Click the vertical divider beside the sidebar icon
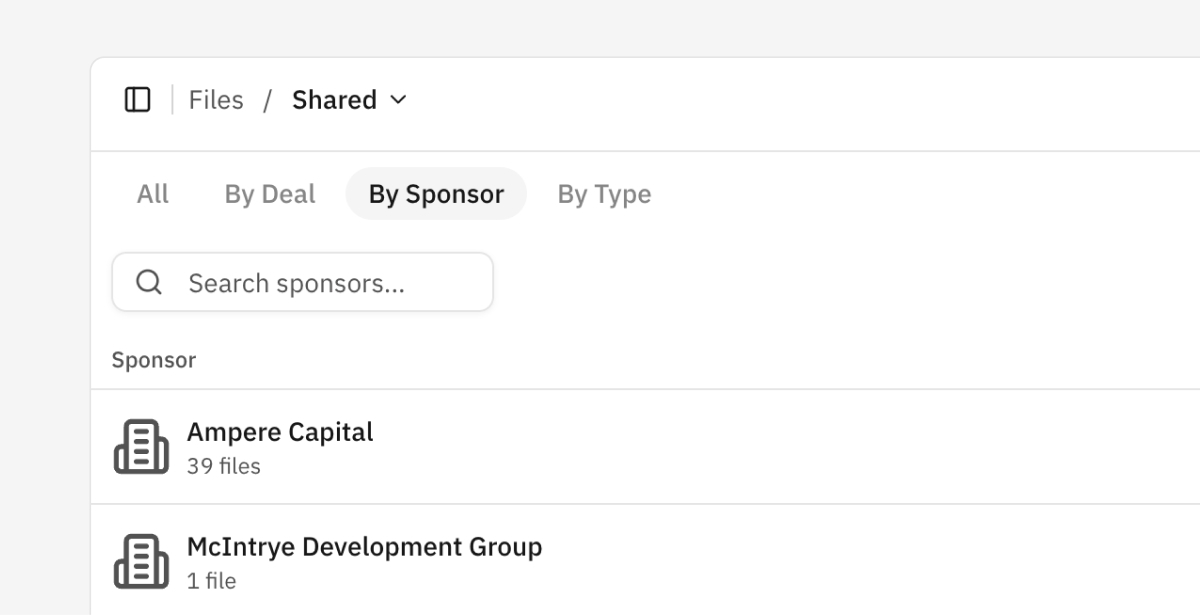 coord(172,100)
